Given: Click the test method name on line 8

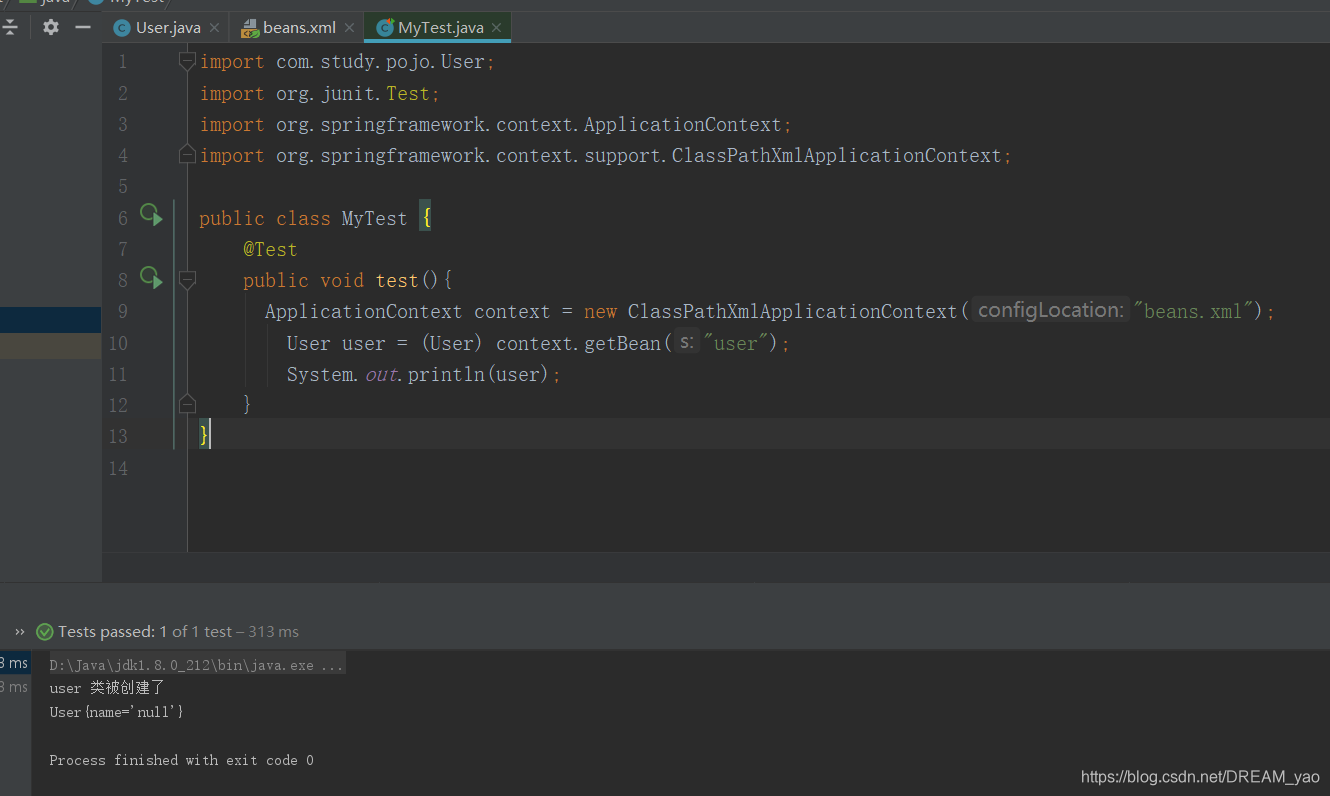Looking at the screenshot, I should coord(397,280).
